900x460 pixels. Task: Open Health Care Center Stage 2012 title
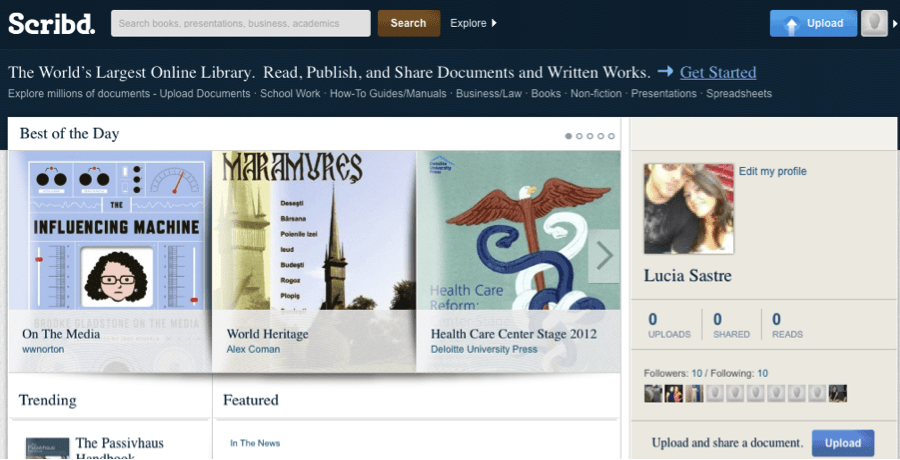tap(514, 334)
